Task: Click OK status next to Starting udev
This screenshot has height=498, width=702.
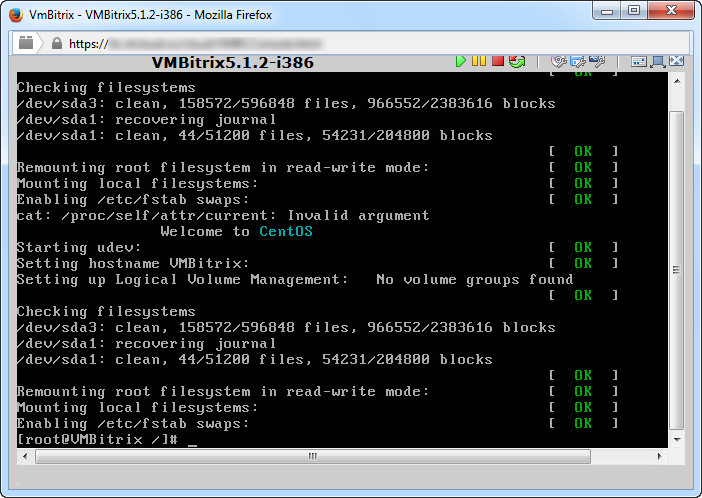Action: [583, 247]
